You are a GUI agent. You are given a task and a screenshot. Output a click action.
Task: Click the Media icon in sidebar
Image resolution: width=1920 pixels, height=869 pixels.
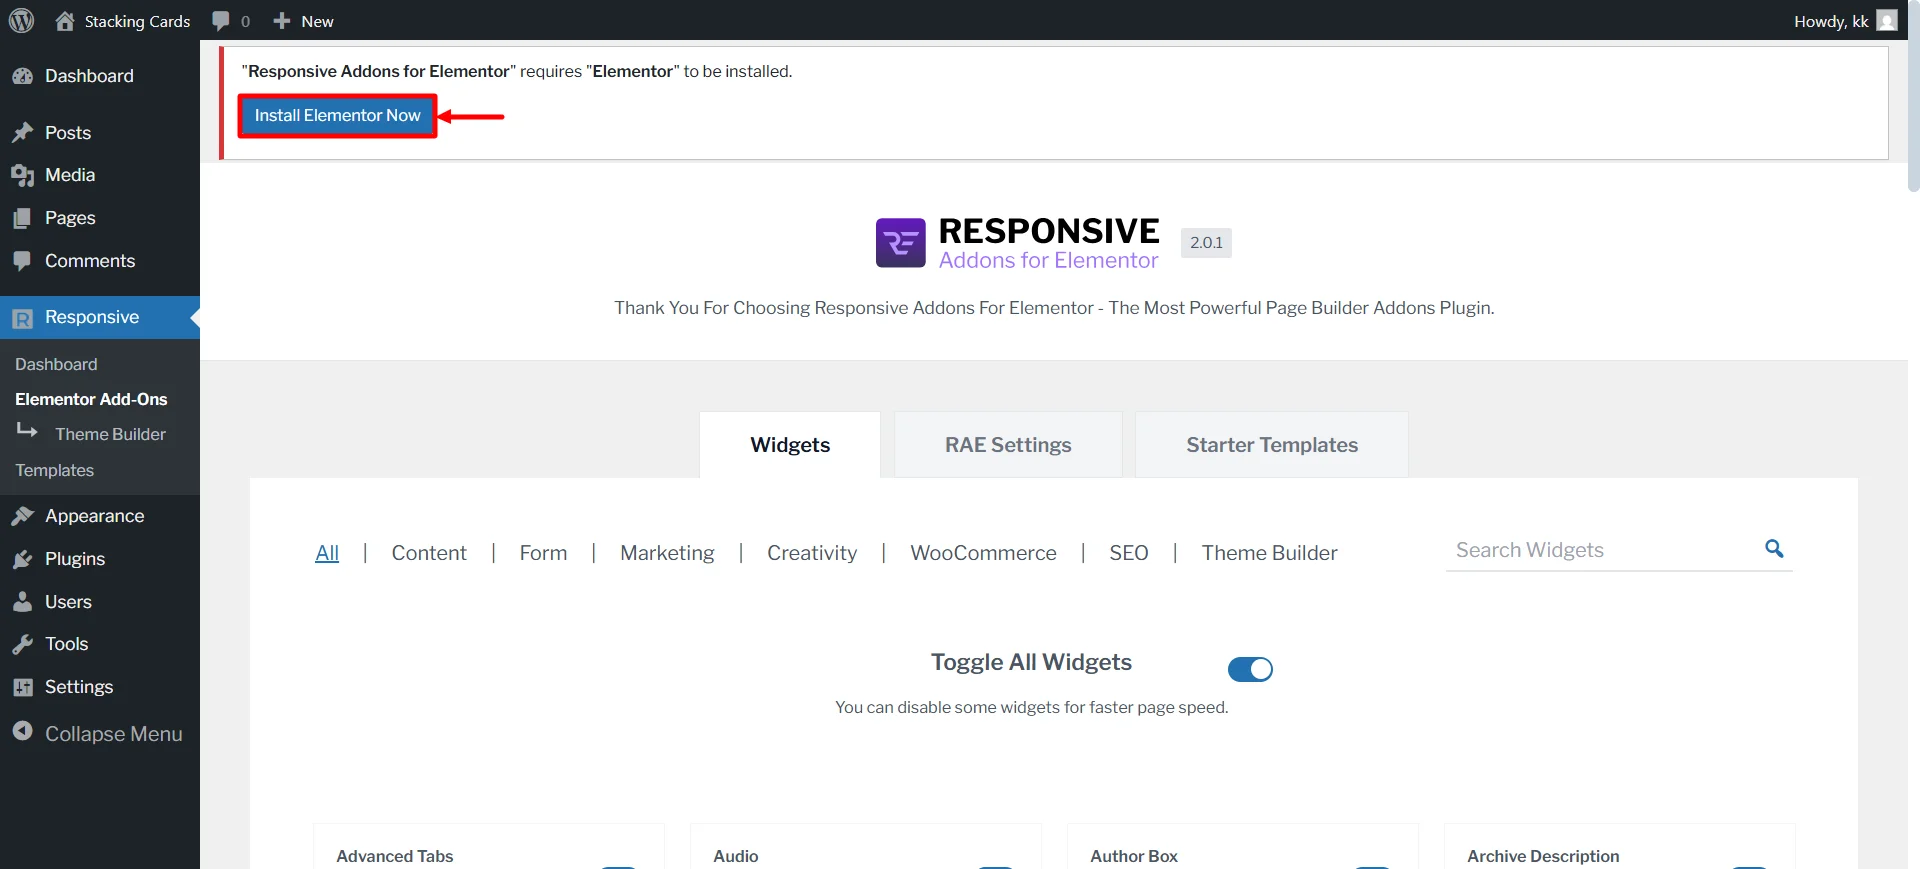pyautogui.click(x=22, y=175)
